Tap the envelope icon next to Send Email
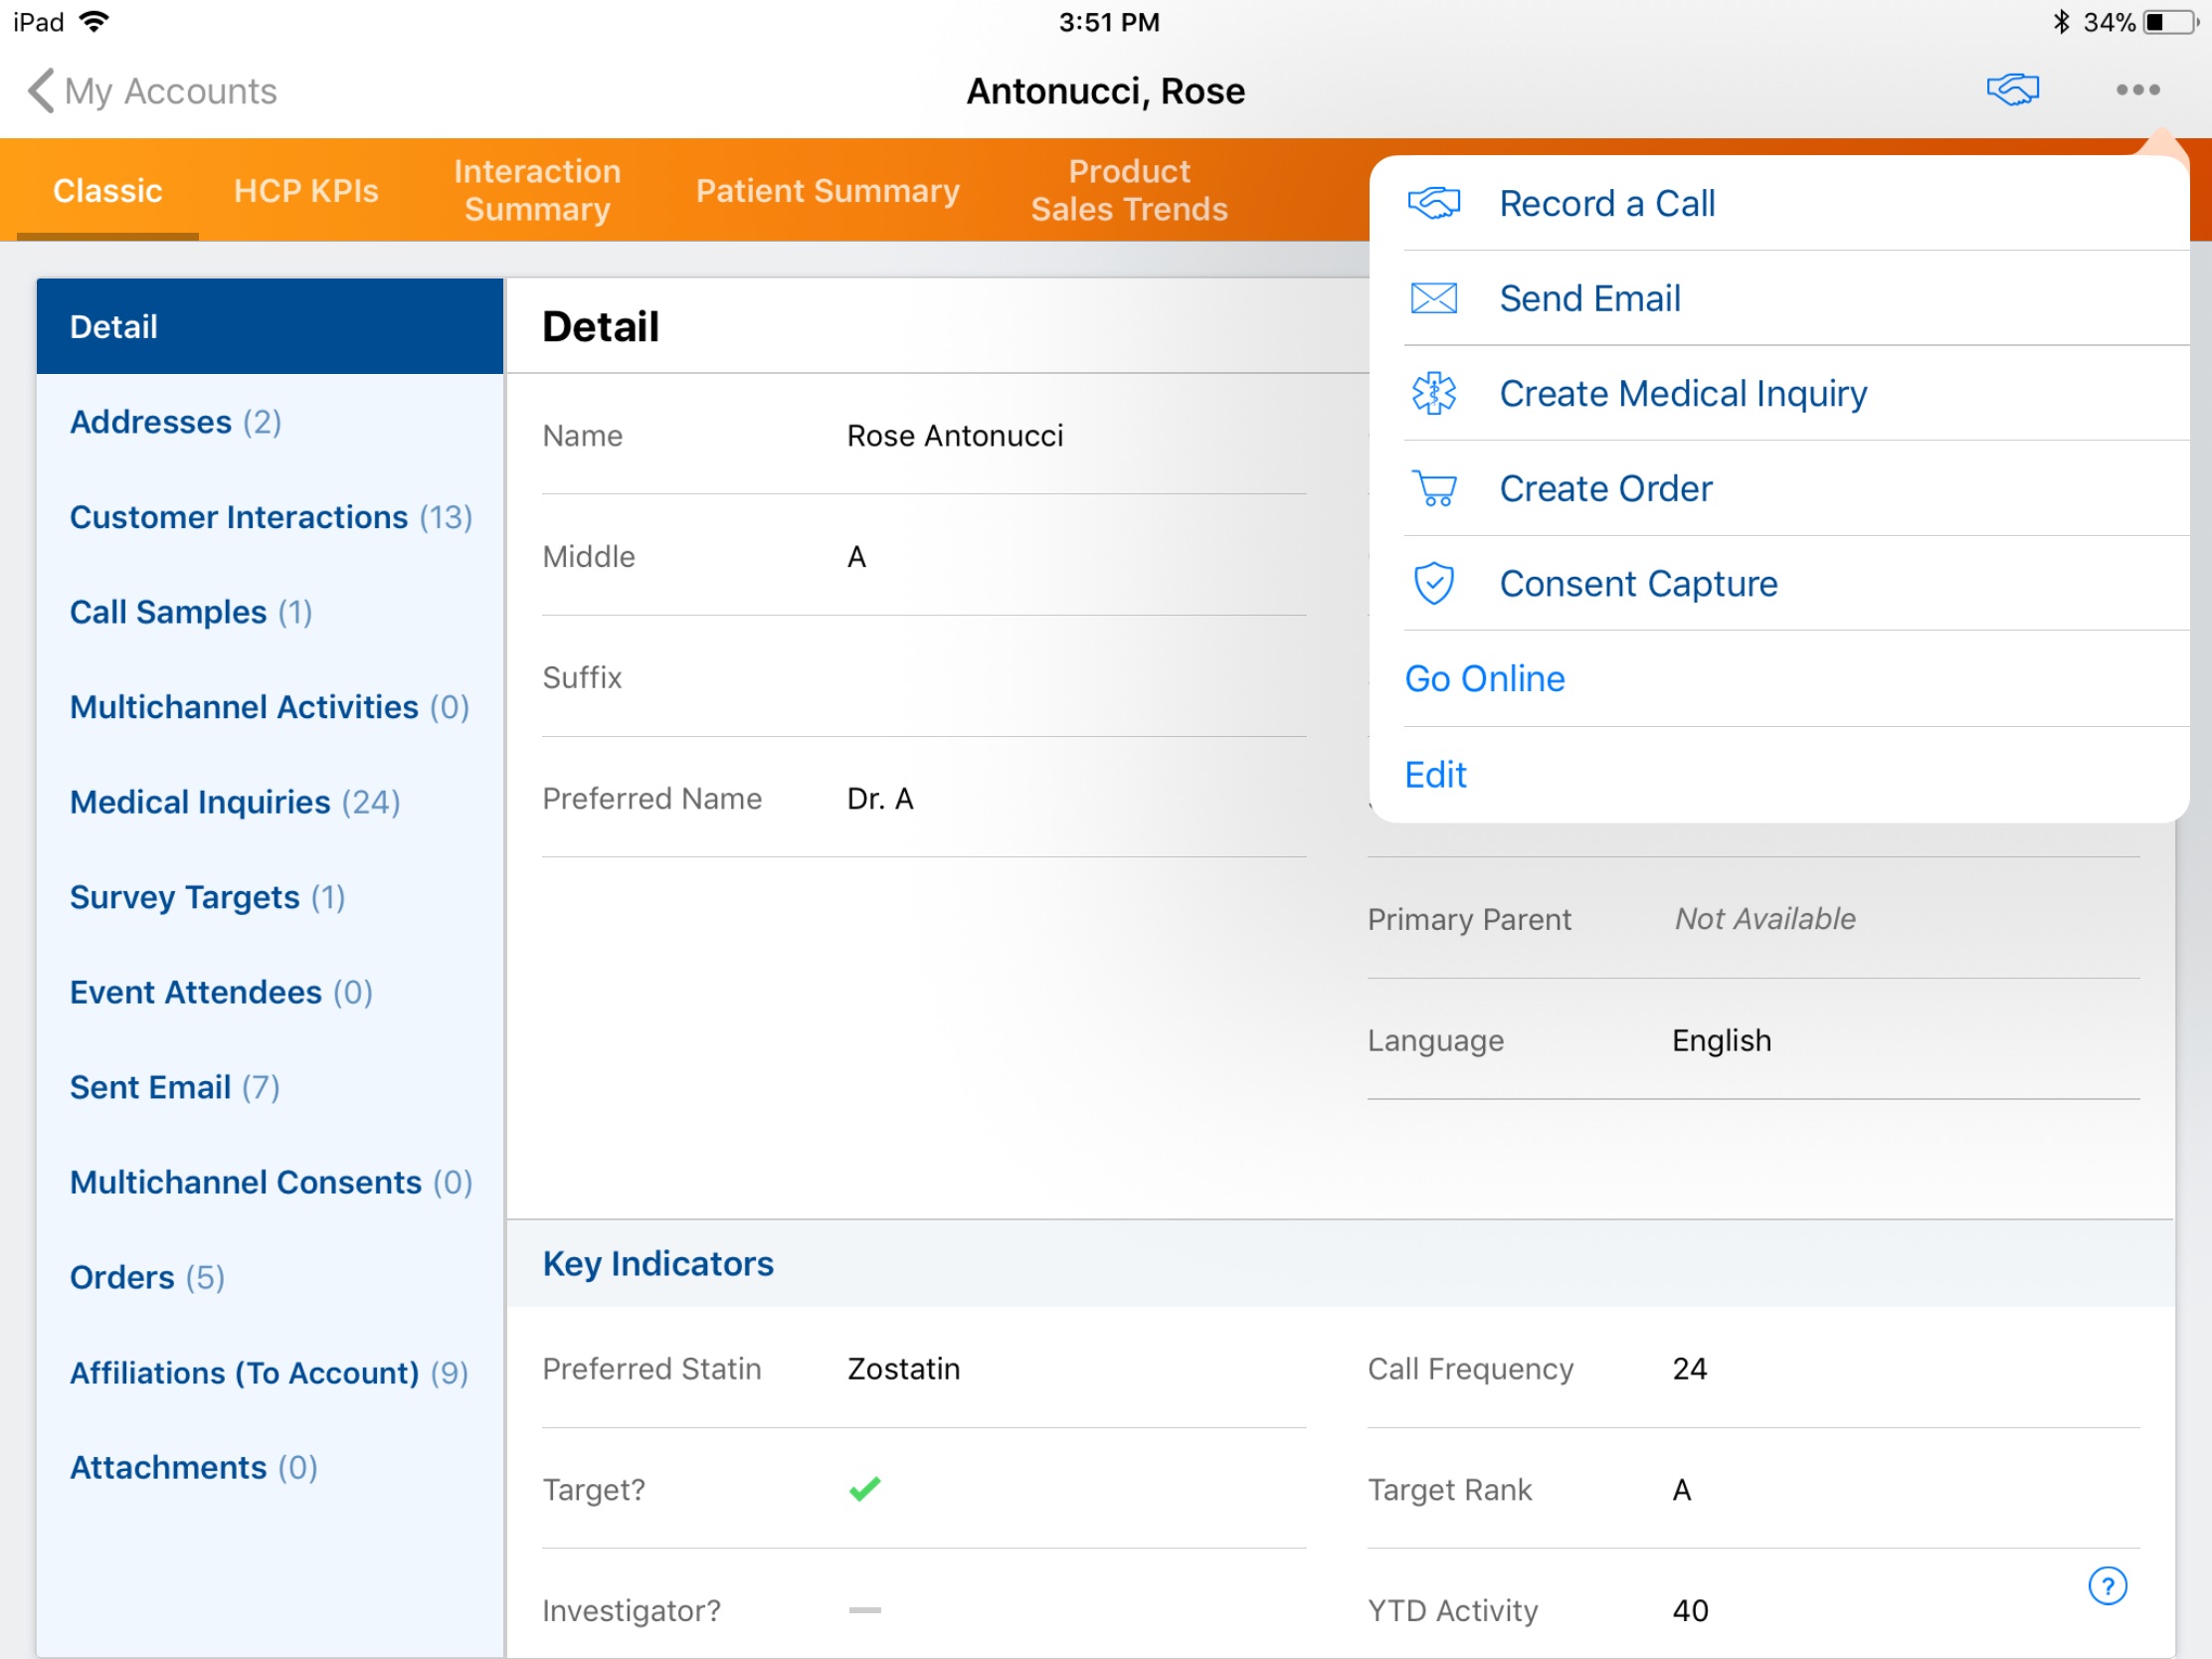The image size is (2212, 1659). (1433, 298)
